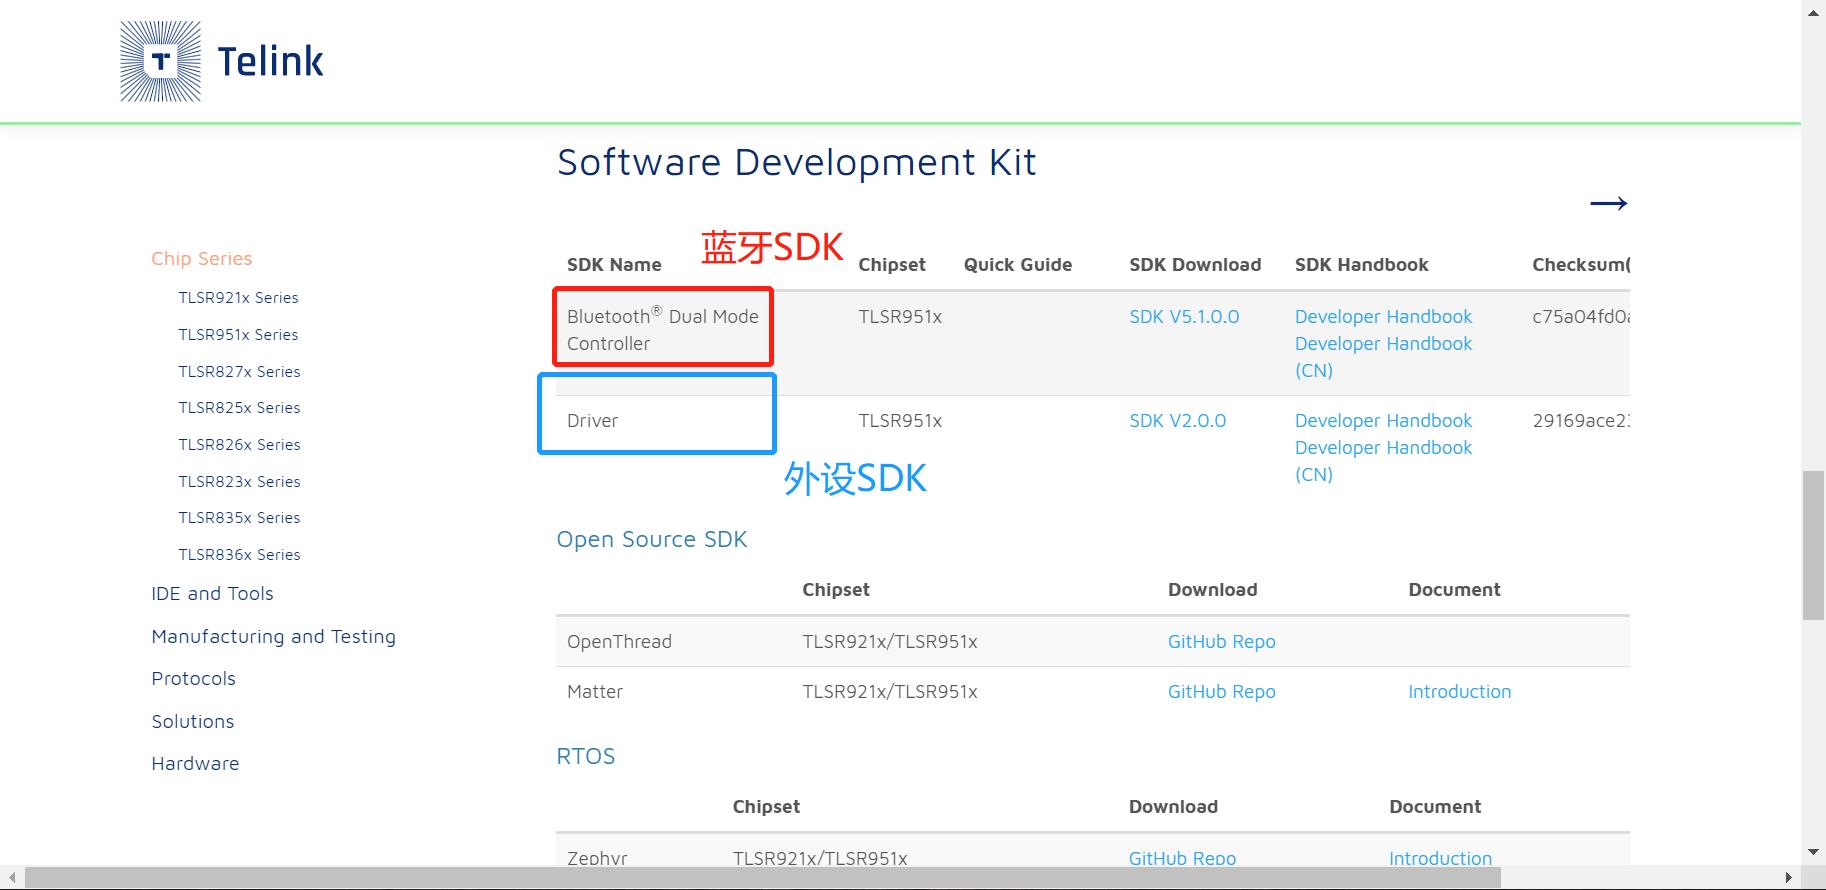Click the Software Development Kit heading
The width and height of the screenshot is (1826, 890).
[x=796, y=163]
